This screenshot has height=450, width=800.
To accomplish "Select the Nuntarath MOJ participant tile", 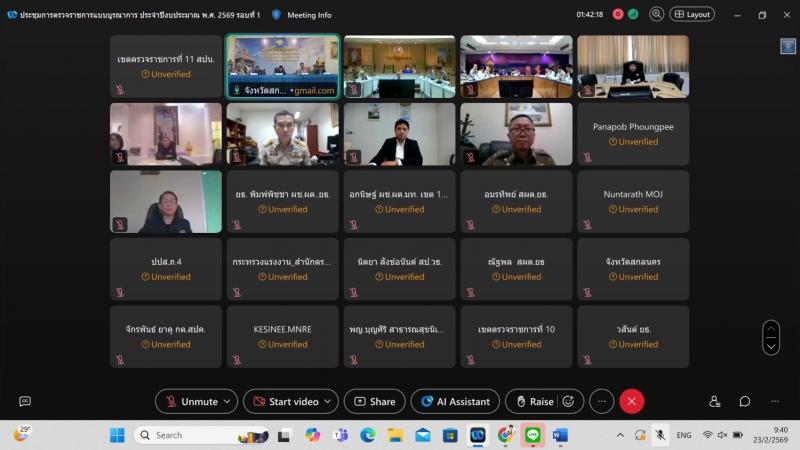I will point(633,202).
